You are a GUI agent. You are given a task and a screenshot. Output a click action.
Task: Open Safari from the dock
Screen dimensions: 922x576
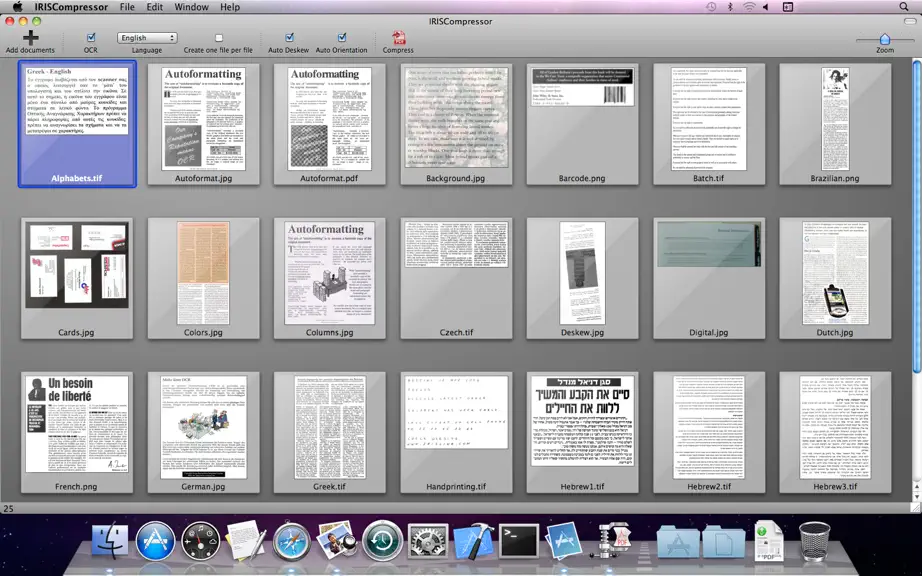(291, 541)
